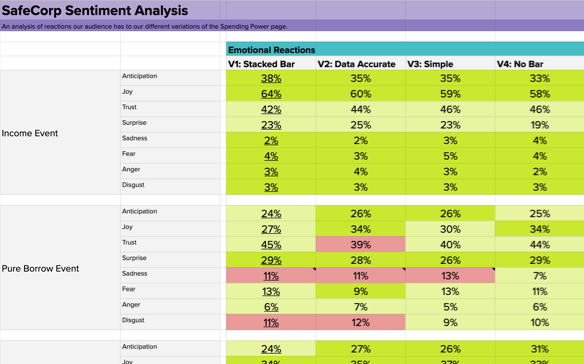Open the 64% Income Joy link
Viewport: 584px width, 364px height.
271,94
